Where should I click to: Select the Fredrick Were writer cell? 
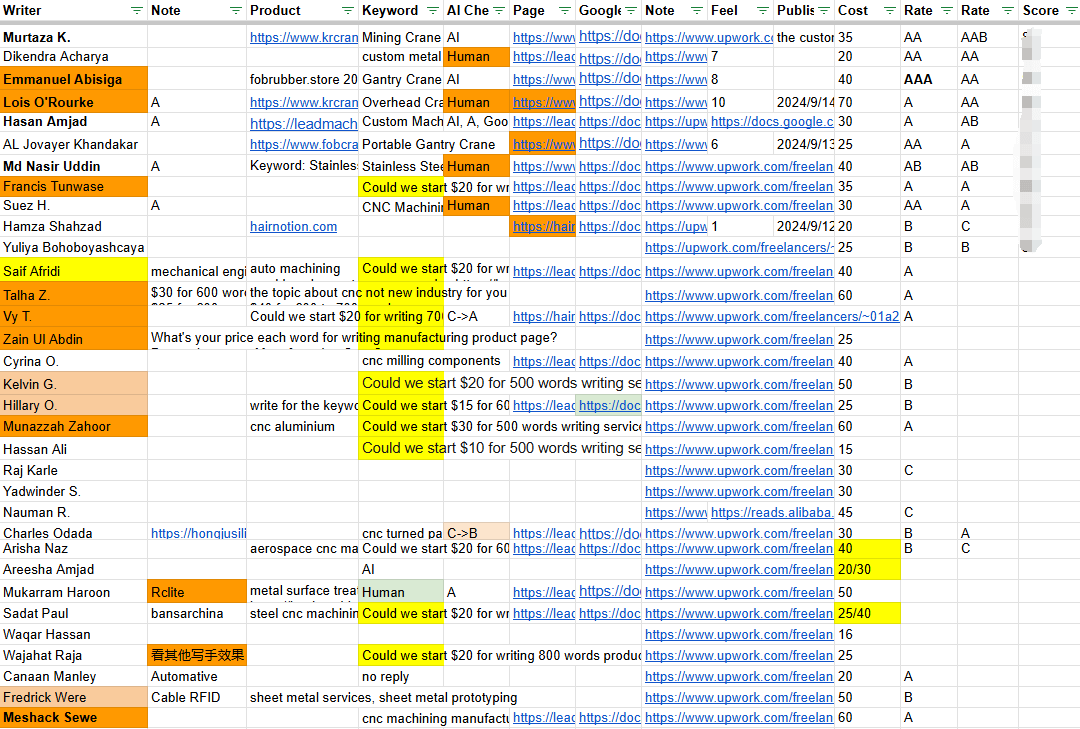point(74,697)
